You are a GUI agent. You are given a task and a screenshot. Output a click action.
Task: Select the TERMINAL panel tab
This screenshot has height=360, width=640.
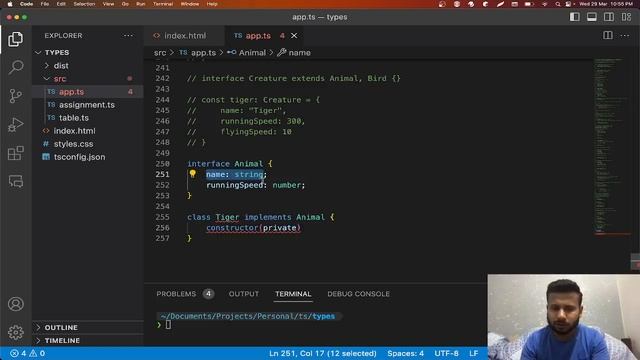coord(293,294)
